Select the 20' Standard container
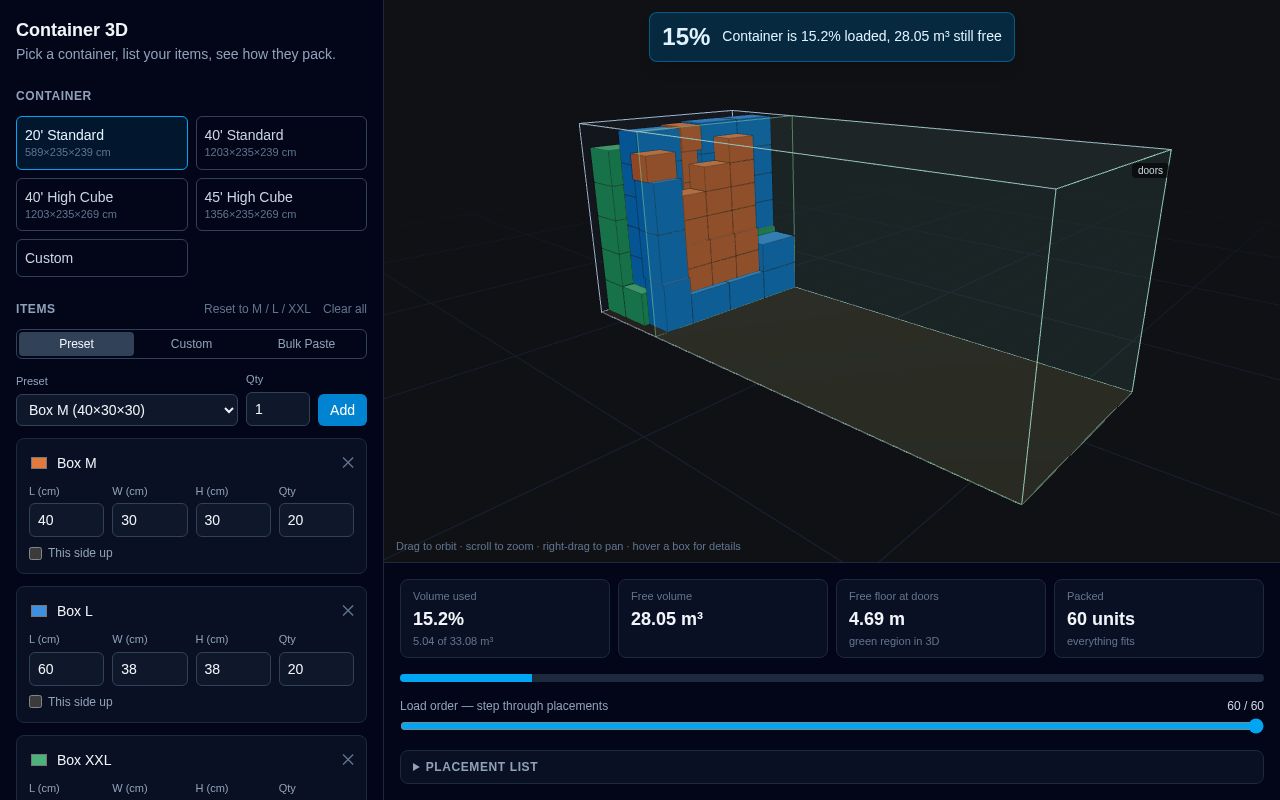Screen dimensions: 1280x800 102,143
